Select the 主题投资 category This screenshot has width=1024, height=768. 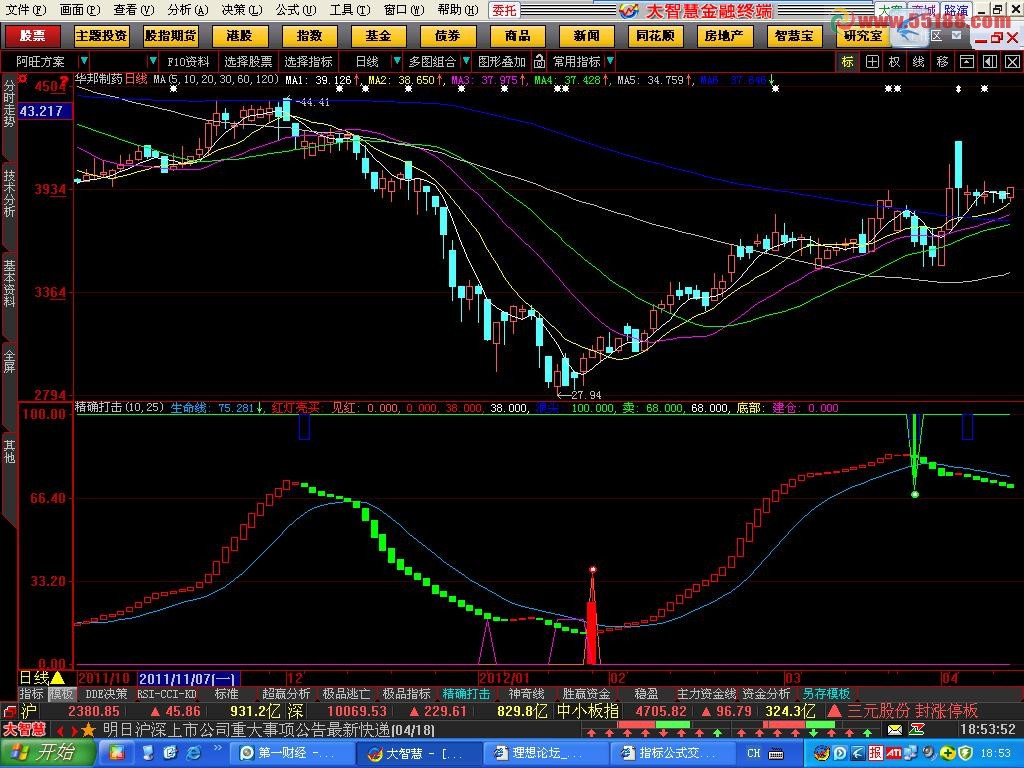pyautogui.click(x=101, y=36)
